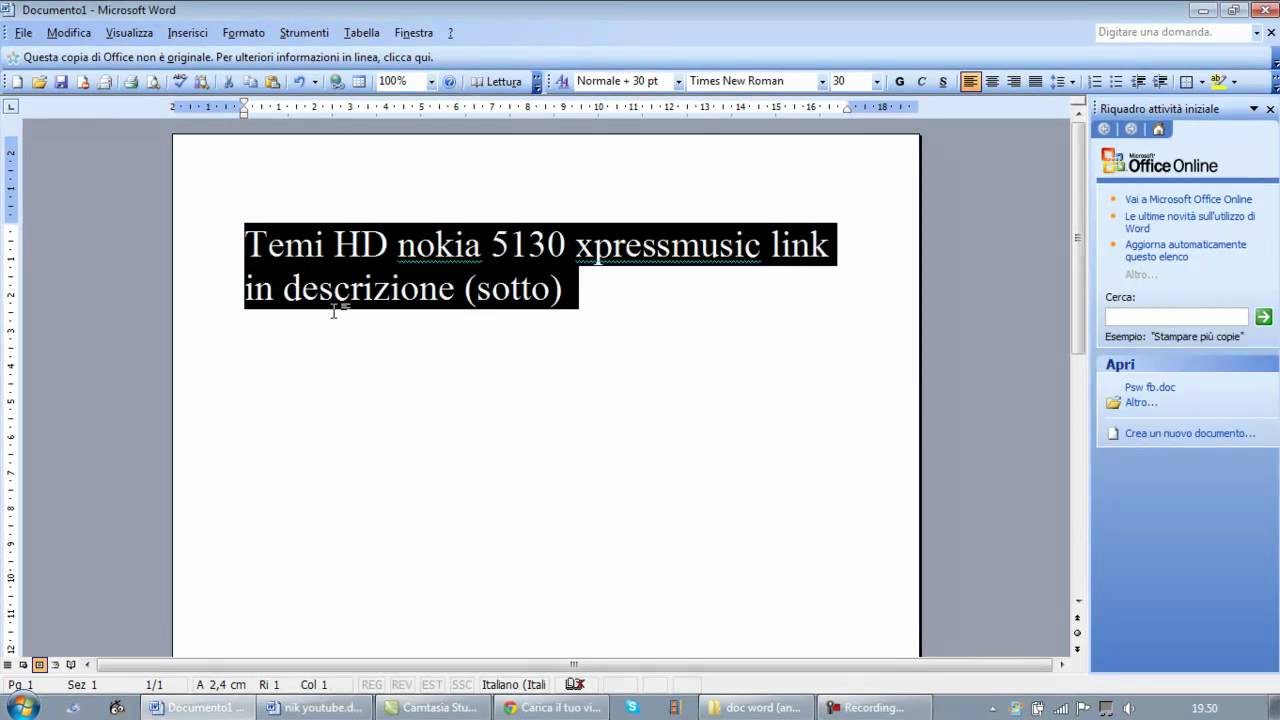Screen dimensions: 1280x720
Task: Undo the last action
Action: [299, 82]
